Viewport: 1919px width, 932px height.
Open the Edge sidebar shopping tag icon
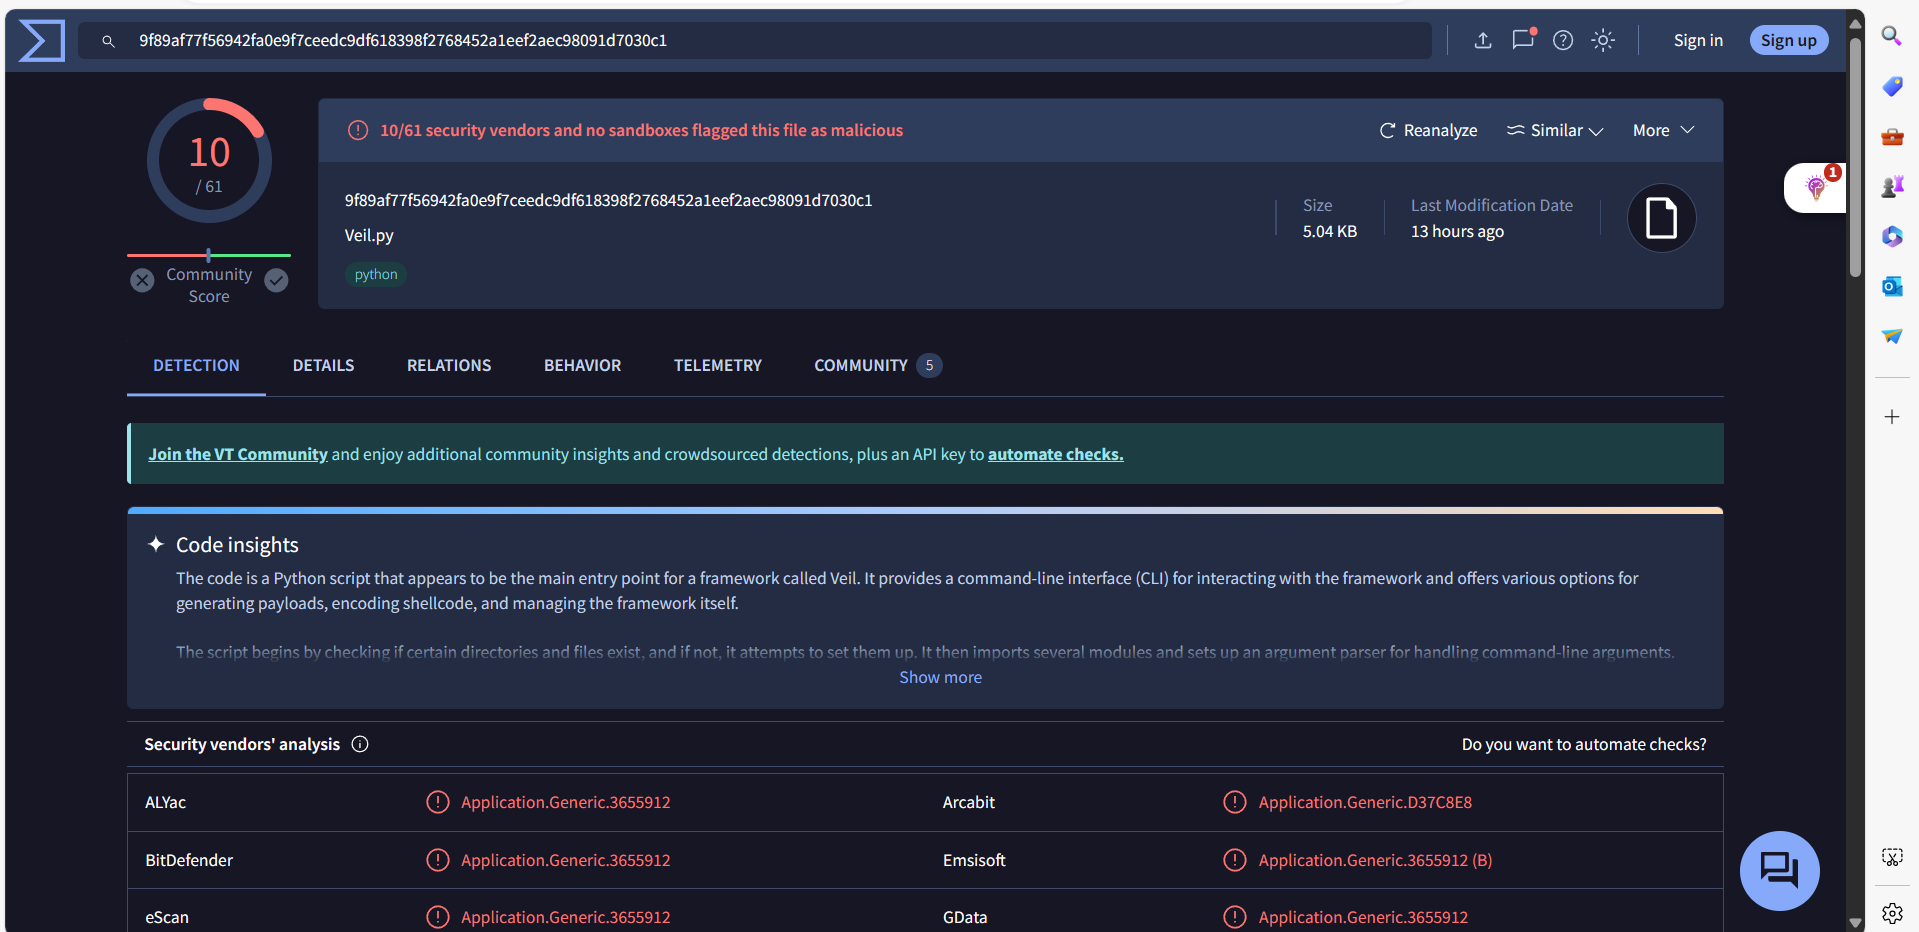pyautogui.click(x=1892, y=86)
